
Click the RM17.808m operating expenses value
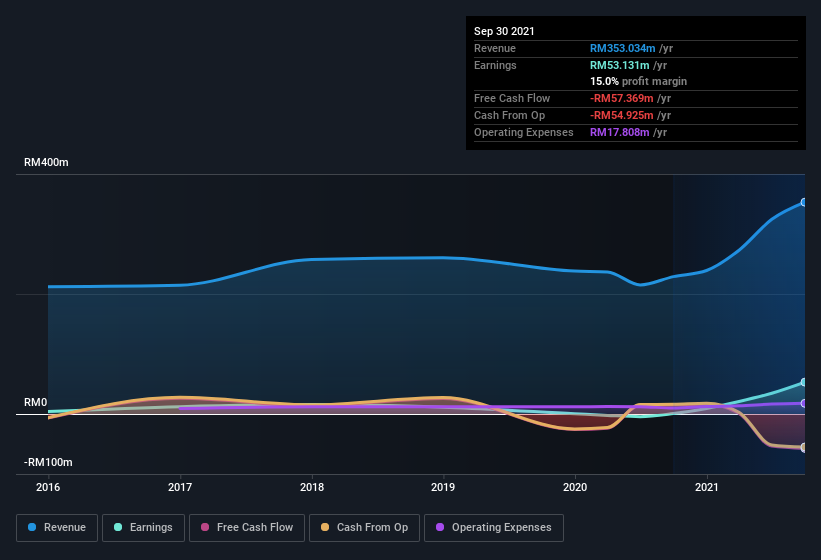[x=619, y=132]
